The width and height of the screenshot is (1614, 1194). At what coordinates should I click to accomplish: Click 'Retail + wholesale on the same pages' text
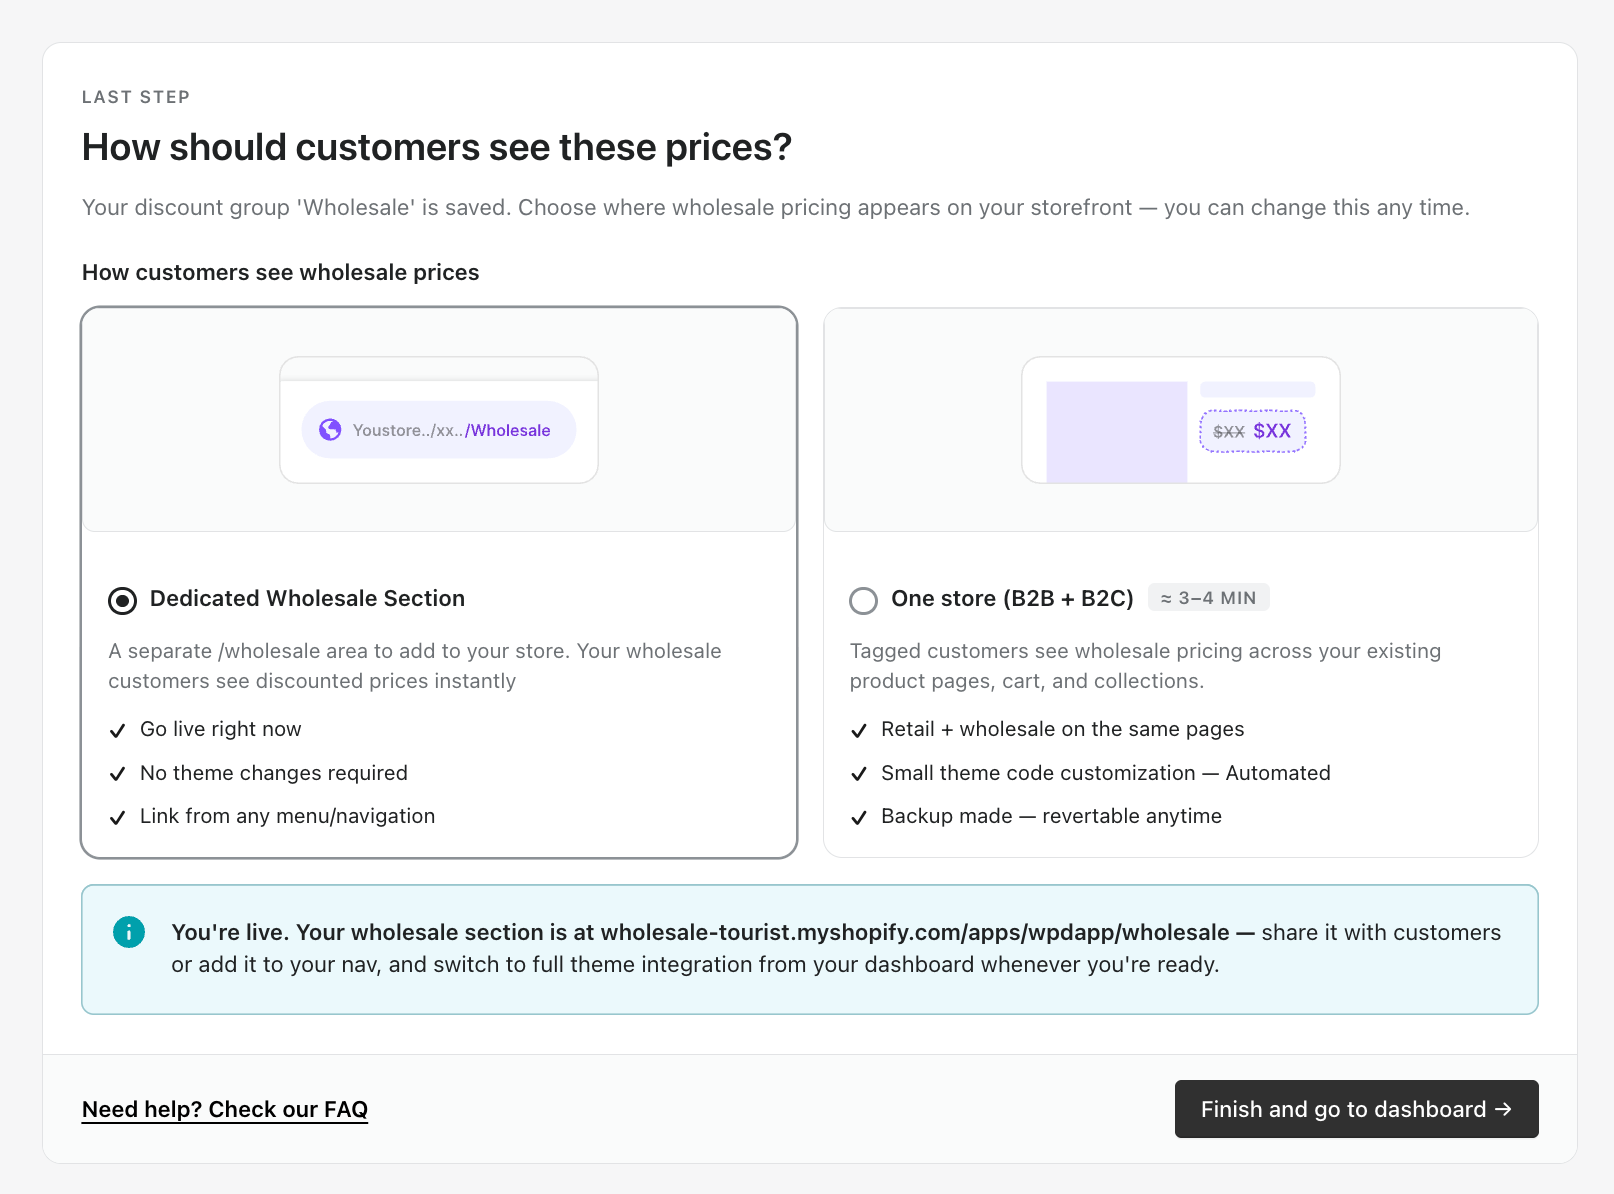(1062, 729)
